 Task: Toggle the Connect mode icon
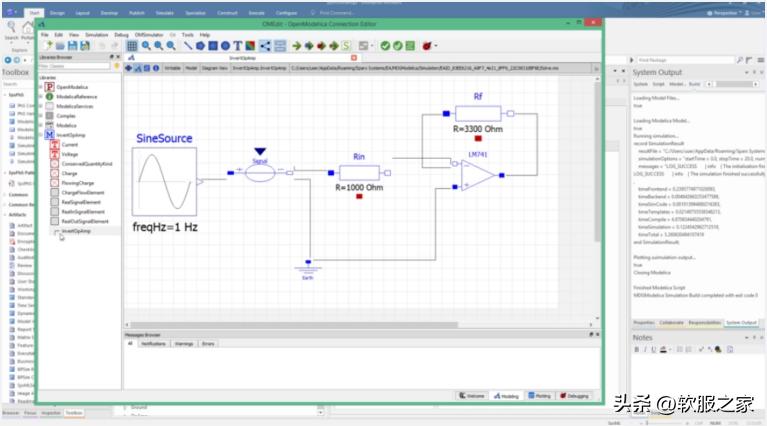(264, 45)
